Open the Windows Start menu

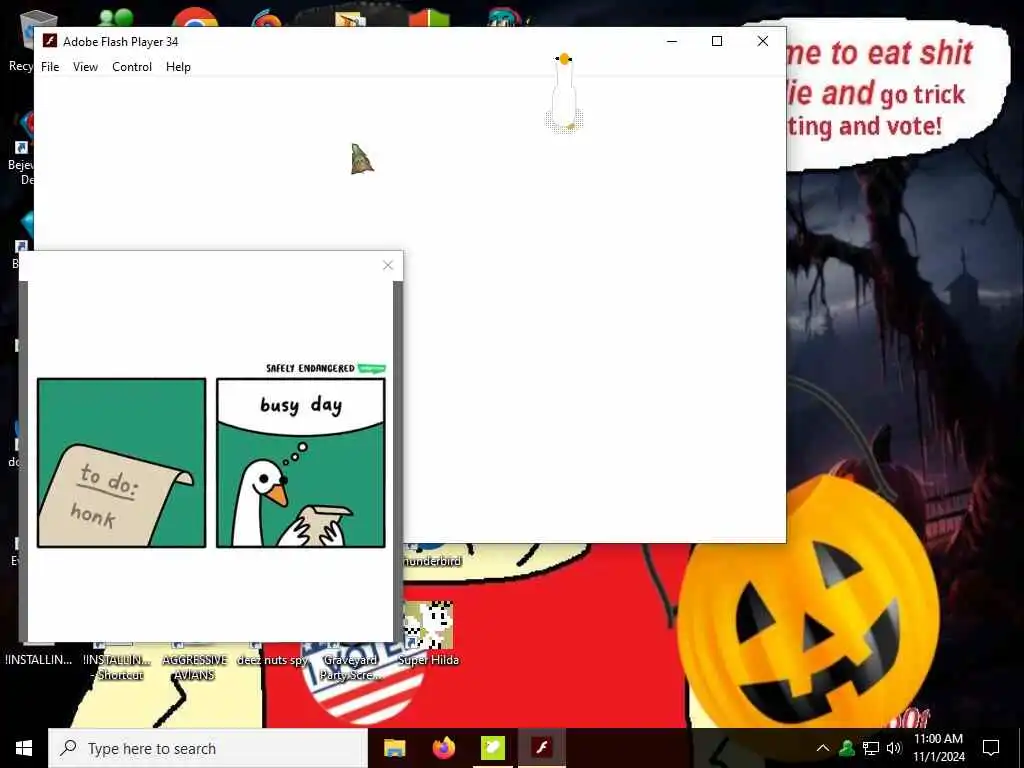click(x=24, y=748)
